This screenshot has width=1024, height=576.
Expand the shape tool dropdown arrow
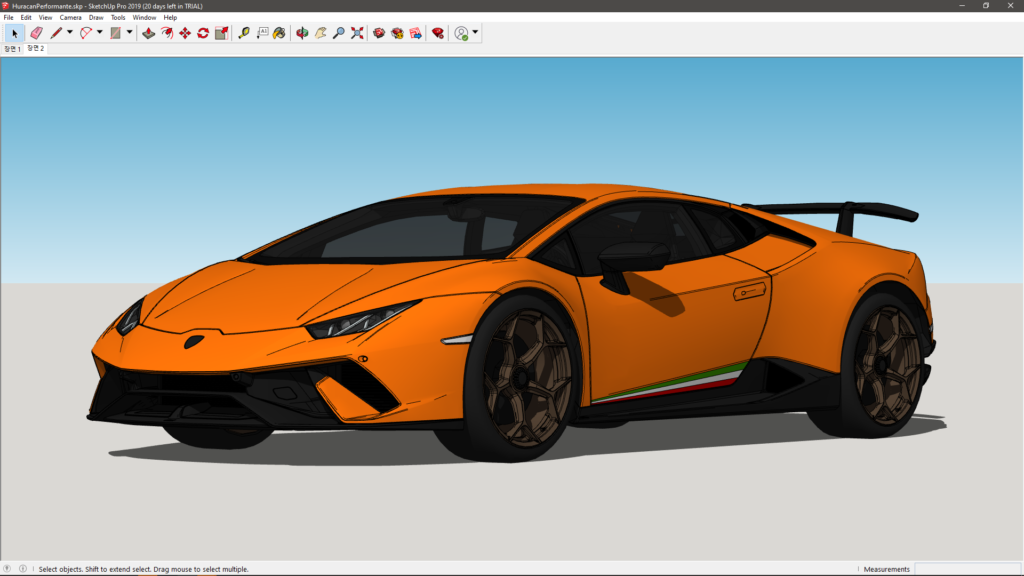click(x=129, y=33)
